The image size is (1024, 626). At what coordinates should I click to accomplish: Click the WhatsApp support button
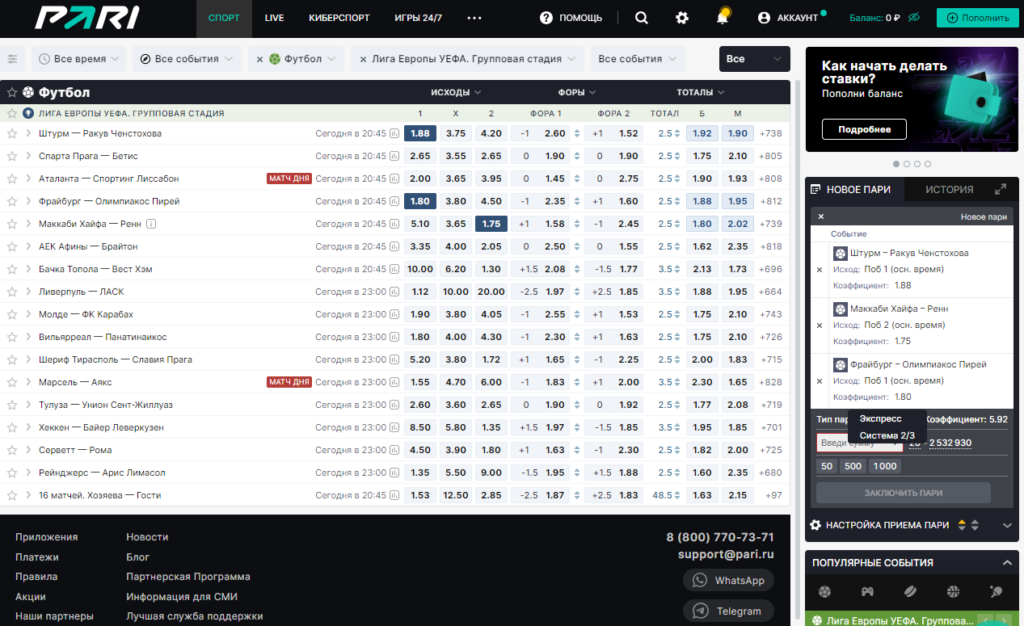tap(728, 580)
